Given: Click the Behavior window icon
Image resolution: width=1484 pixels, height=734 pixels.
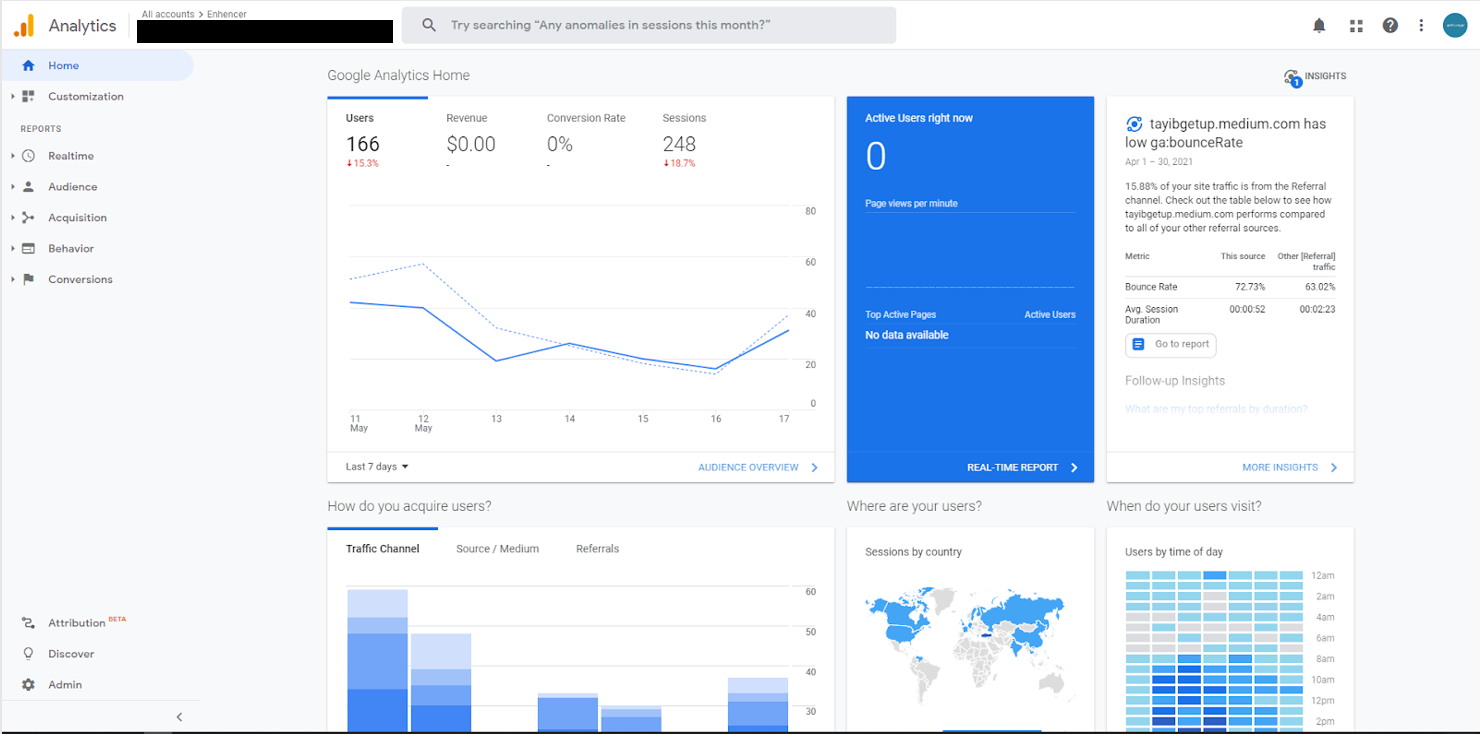Looking at the screenshot, I should point(28,249).
